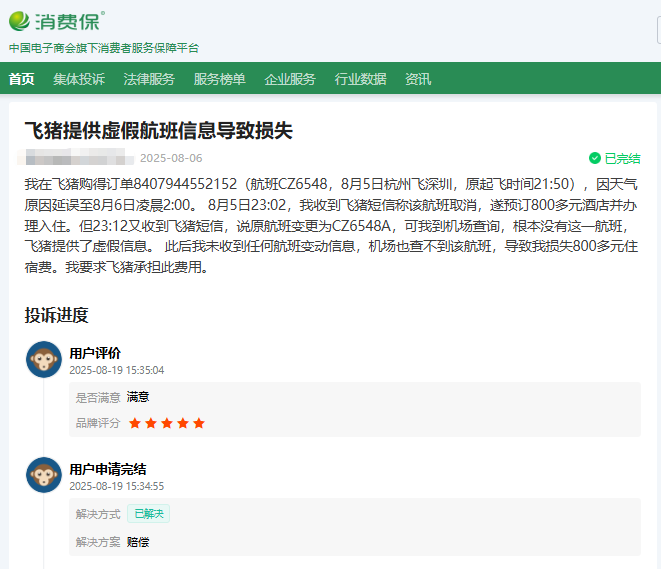Click the 解决方式 label
Screen dimensions: 661x569
(98, 514)
